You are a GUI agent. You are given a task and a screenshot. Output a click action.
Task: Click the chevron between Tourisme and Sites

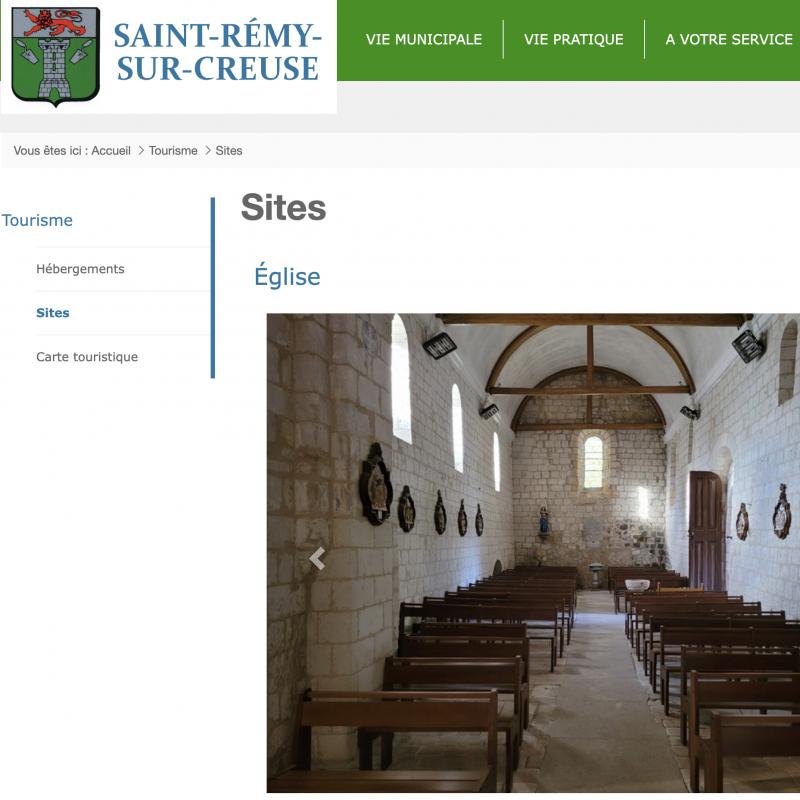(x=207, y=151)
